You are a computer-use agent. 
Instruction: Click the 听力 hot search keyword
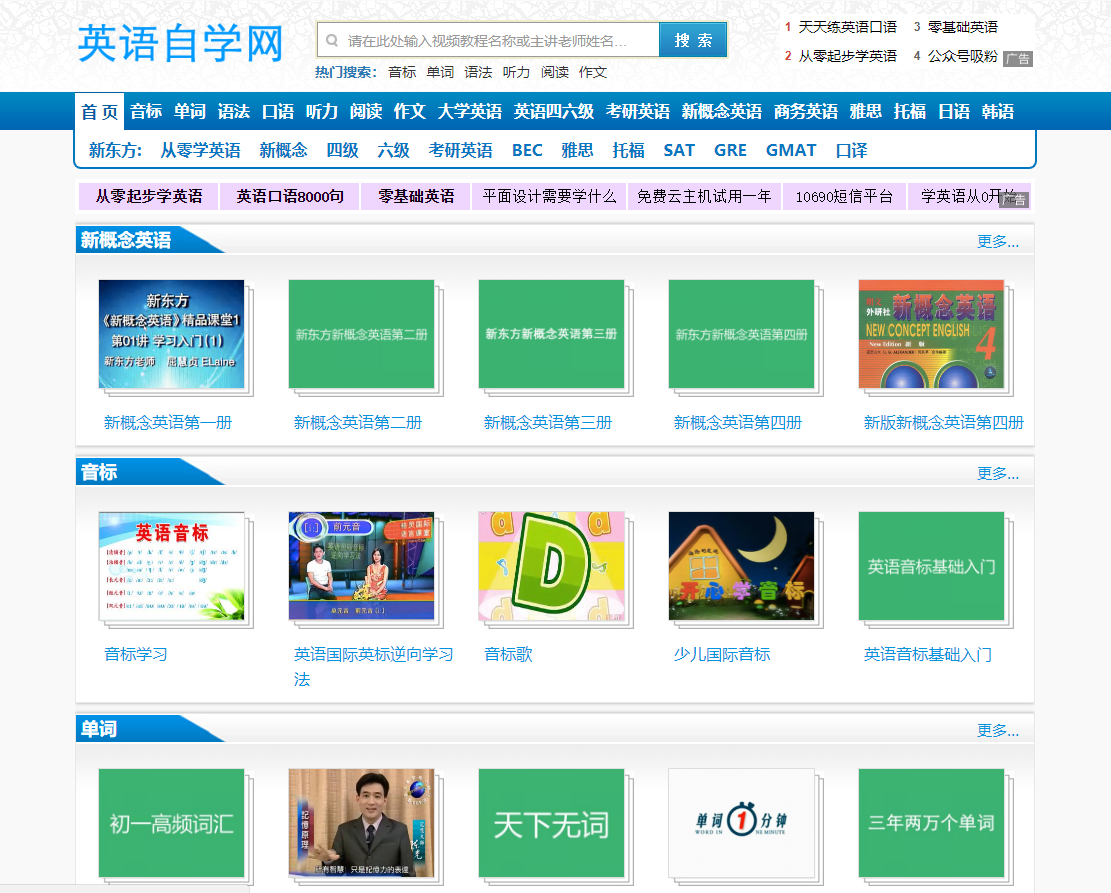516,72
